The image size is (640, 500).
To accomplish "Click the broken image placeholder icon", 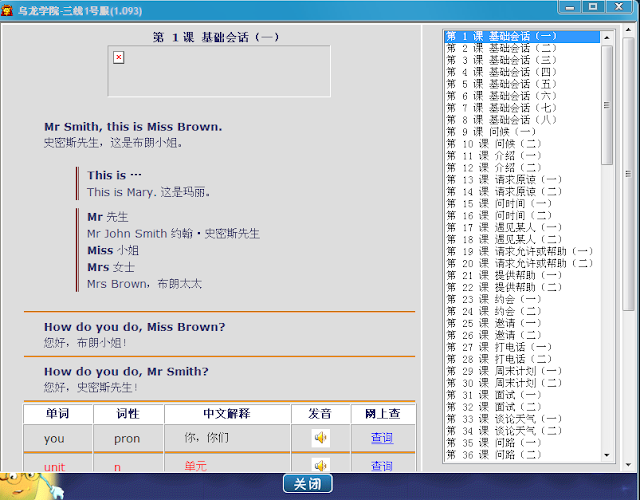I will point(118,57).
